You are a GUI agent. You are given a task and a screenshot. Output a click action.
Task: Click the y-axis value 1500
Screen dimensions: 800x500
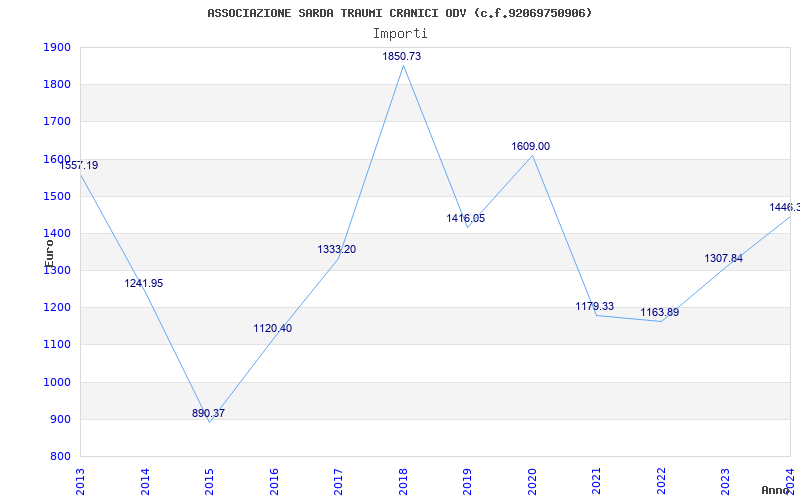coord(57,196)
